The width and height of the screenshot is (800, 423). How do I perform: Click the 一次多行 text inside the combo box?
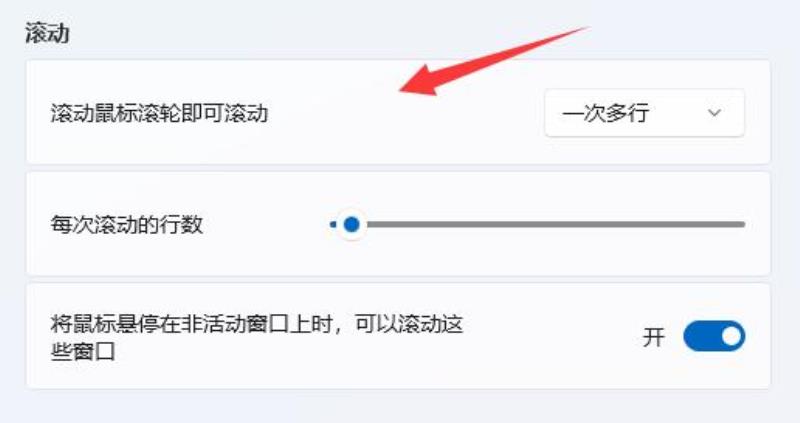point(606,113)
